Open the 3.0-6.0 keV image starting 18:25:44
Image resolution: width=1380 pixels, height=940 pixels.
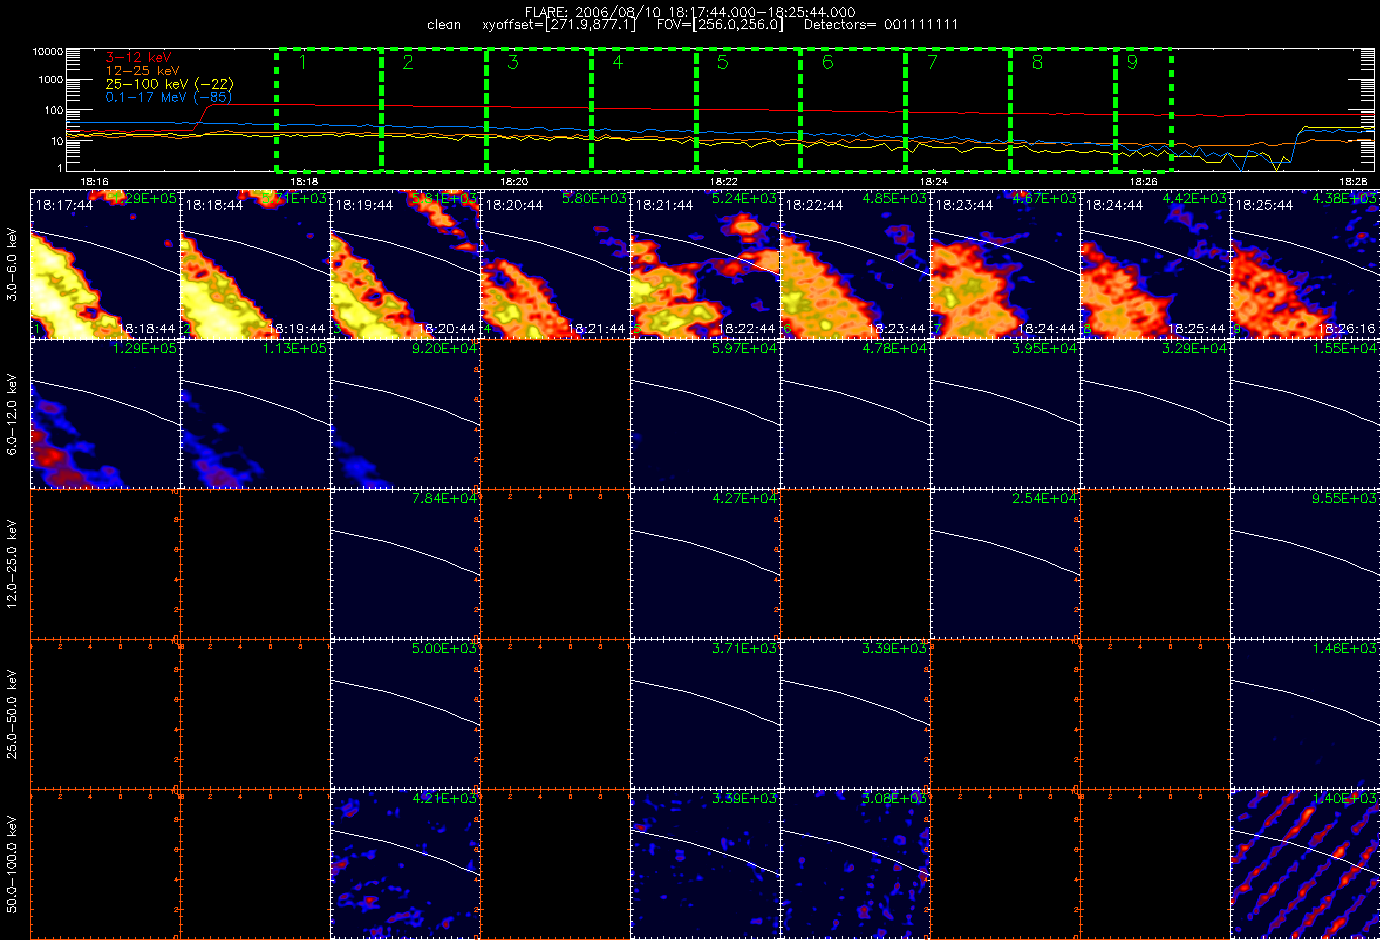(x=1305, y=264)
